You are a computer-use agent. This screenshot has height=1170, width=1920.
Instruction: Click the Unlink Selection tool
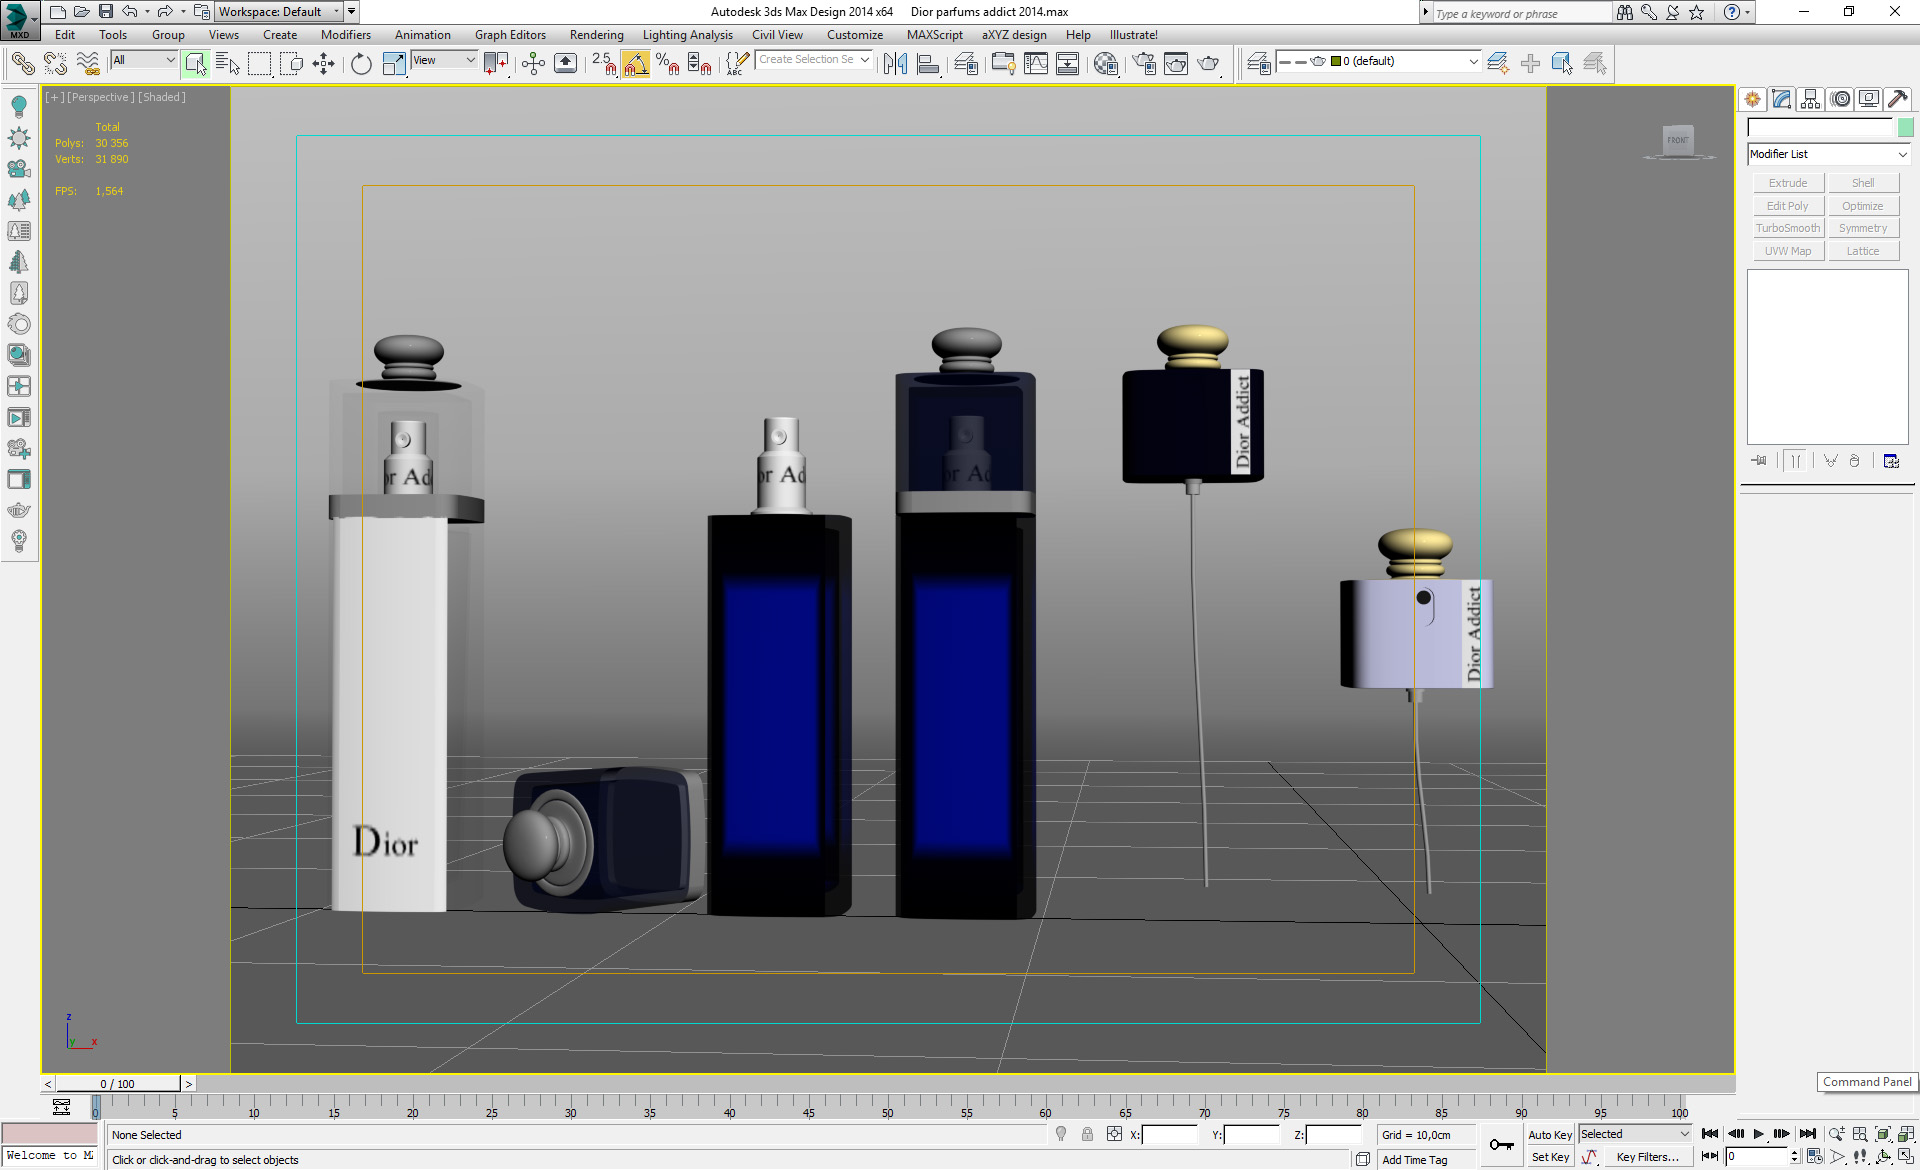pyautogui.click(x=55, y=64)
